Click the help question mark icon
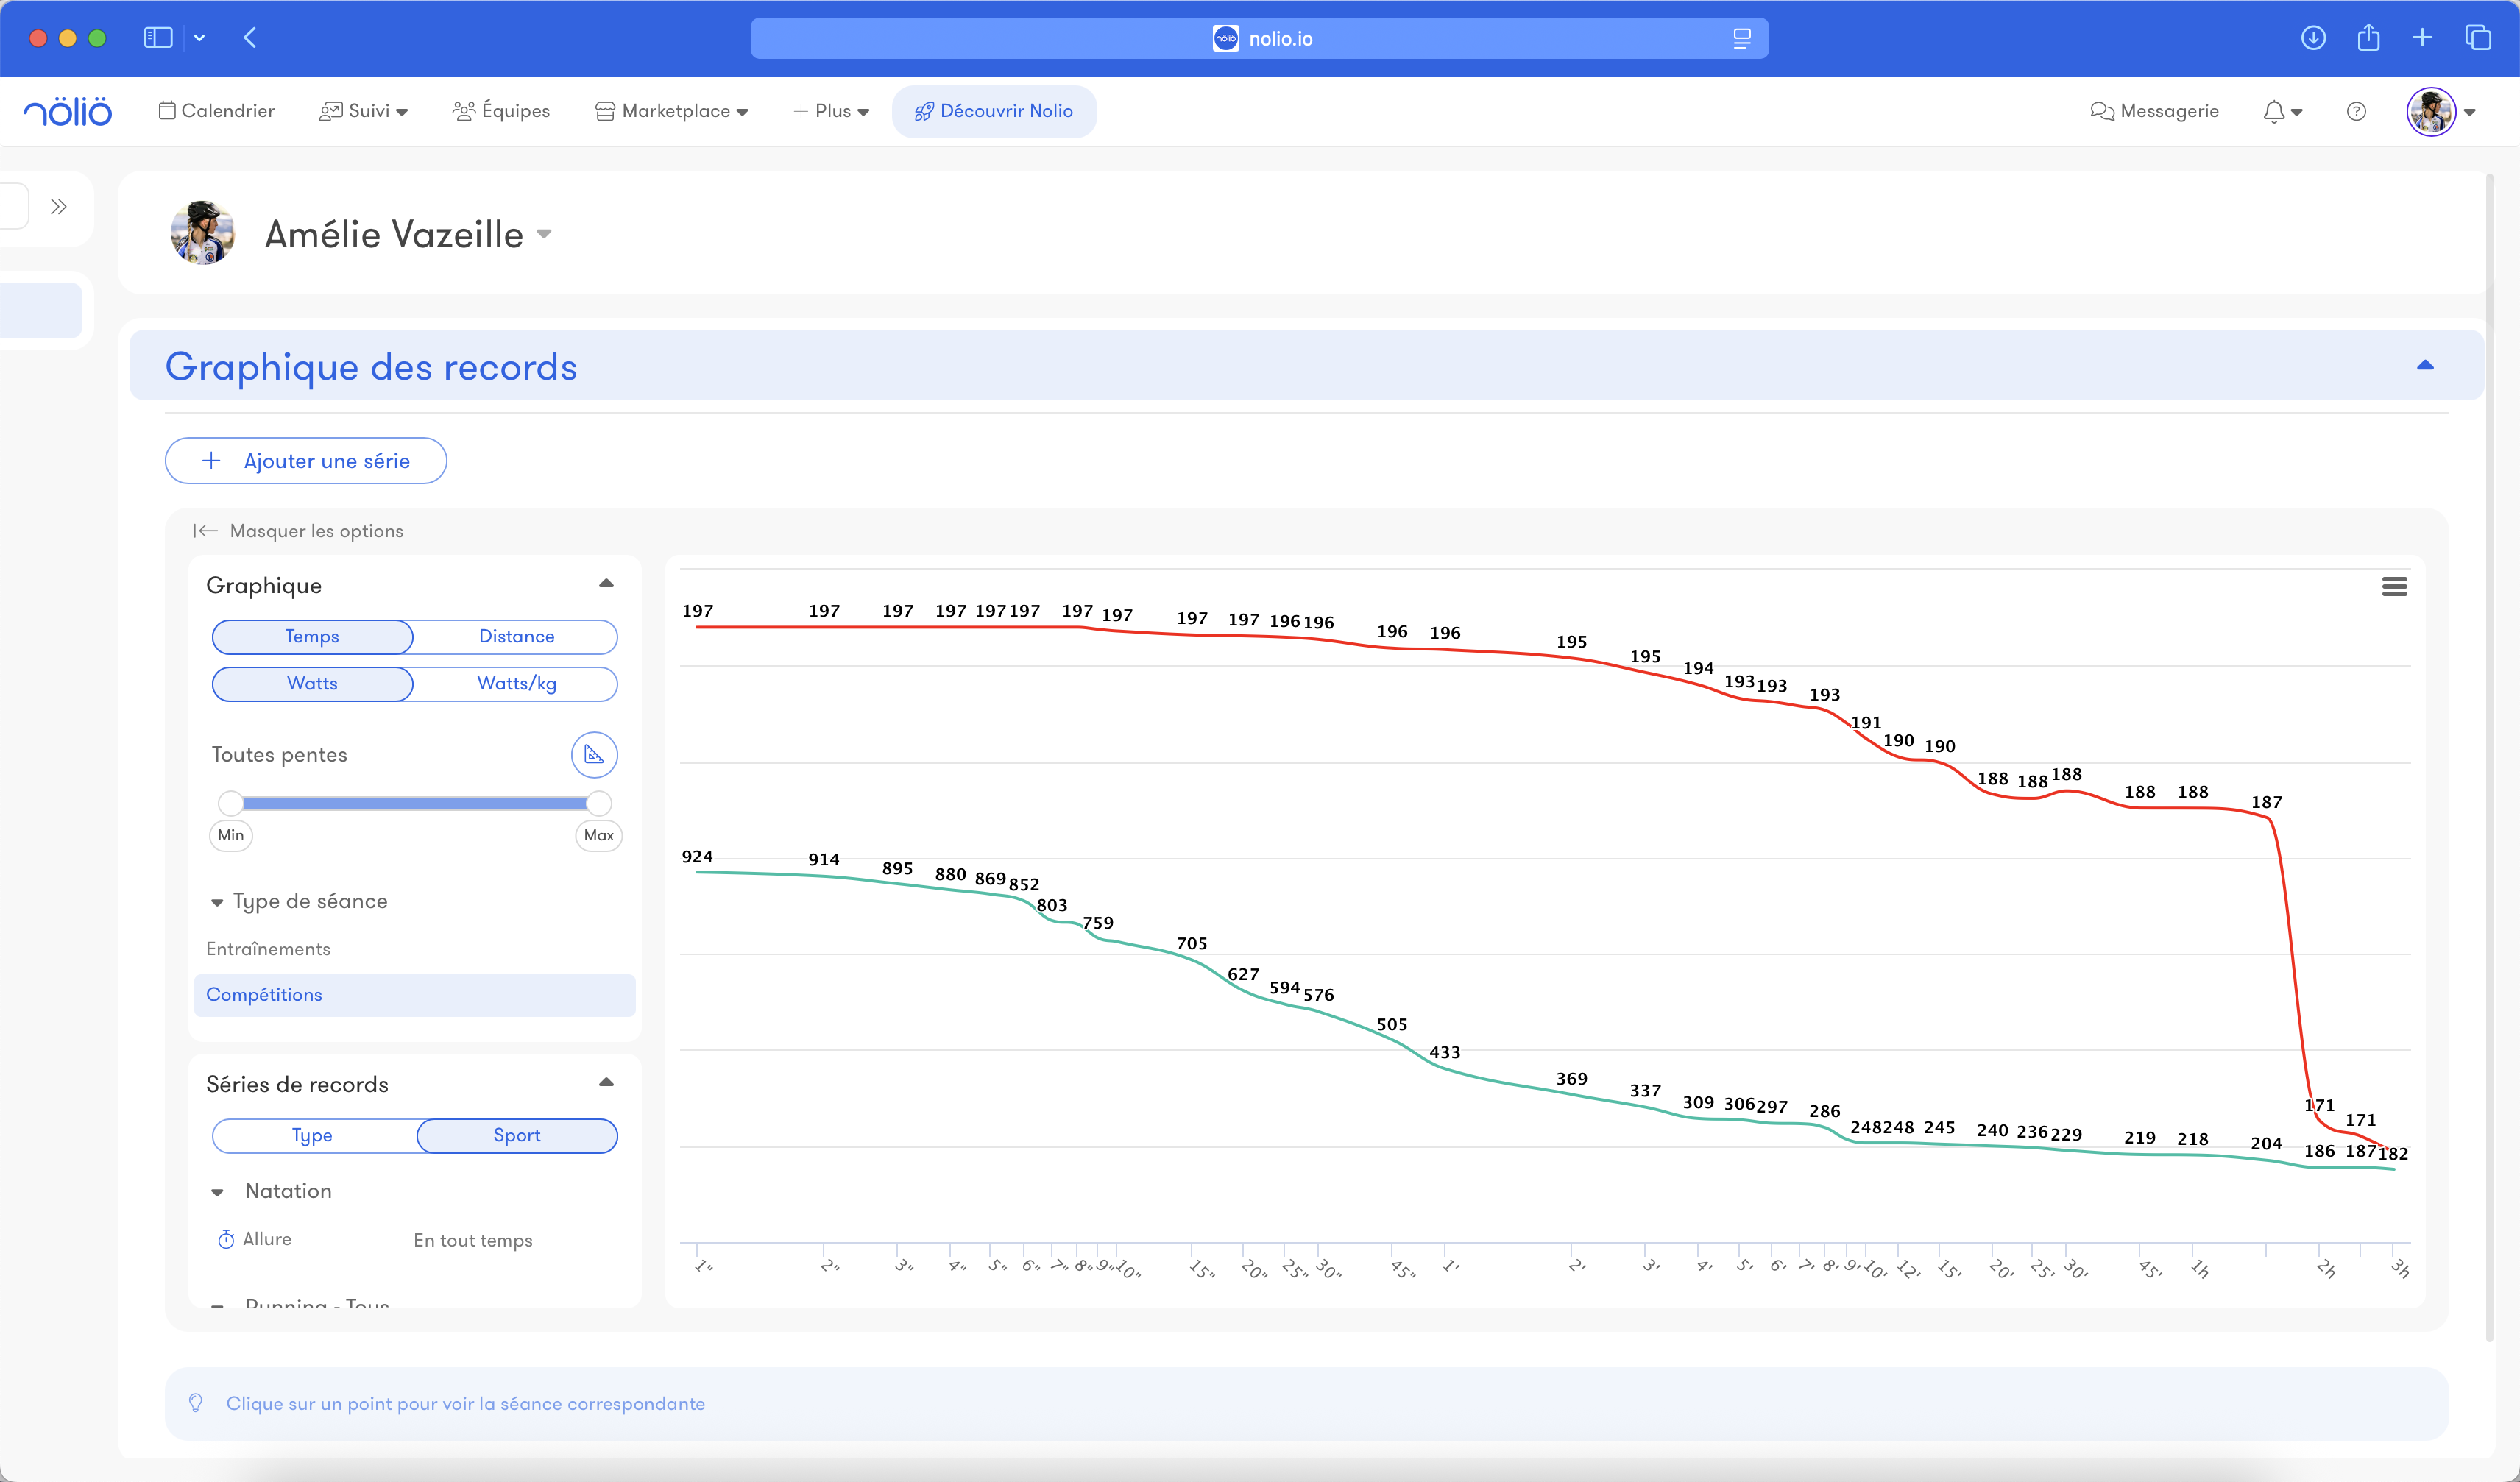Image resolution: width=2520 pixels, height=1482 pixels. pyautogui.click(x=2356, y=112)
